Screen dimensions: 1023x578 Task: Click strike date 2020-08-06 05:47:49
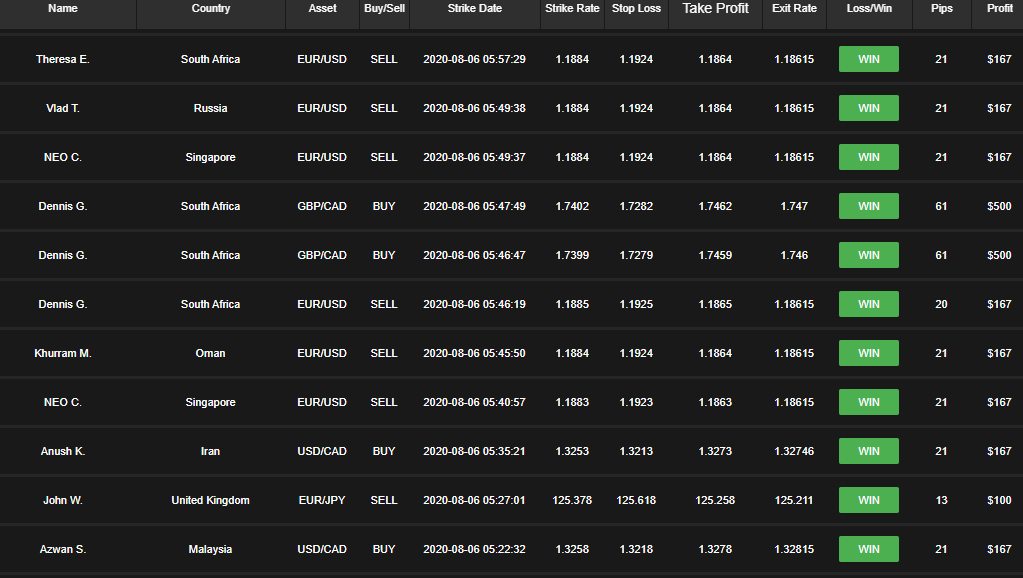point(474,206)
